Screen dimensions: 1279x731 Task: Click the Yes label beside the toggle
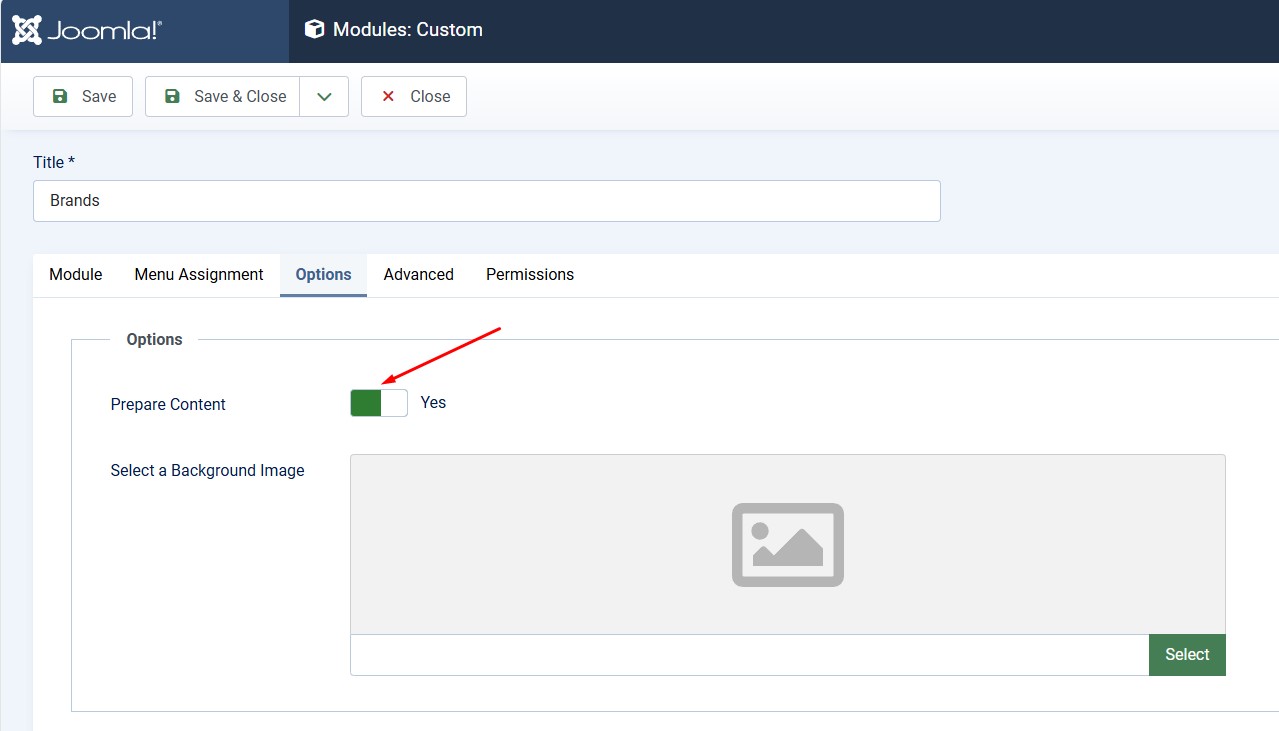(x=433, y=403)
